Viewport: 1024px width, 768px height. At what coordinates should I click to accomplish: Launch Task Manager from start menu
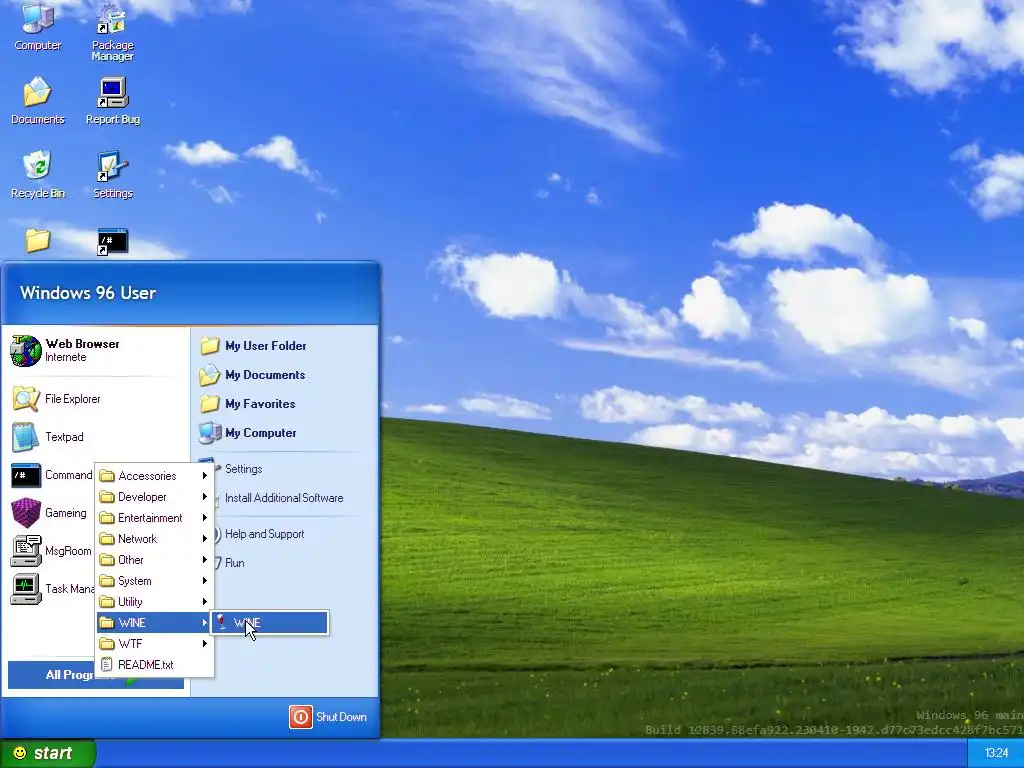(x=52, y=588)
